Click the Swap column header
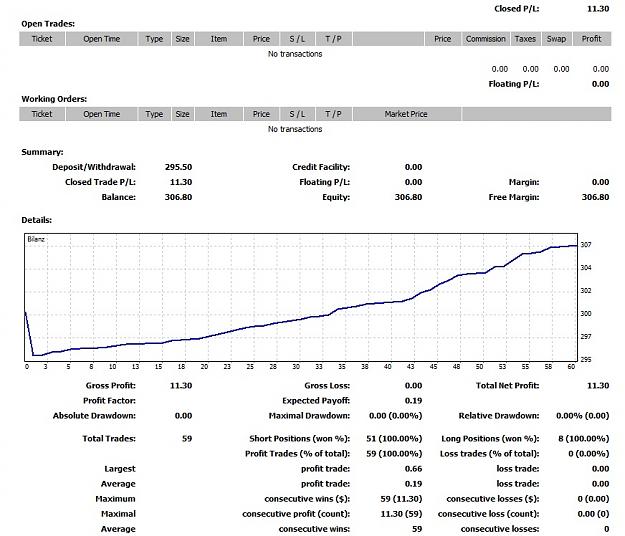The width and height of the screenshot is (625, 536). [556, 39]
